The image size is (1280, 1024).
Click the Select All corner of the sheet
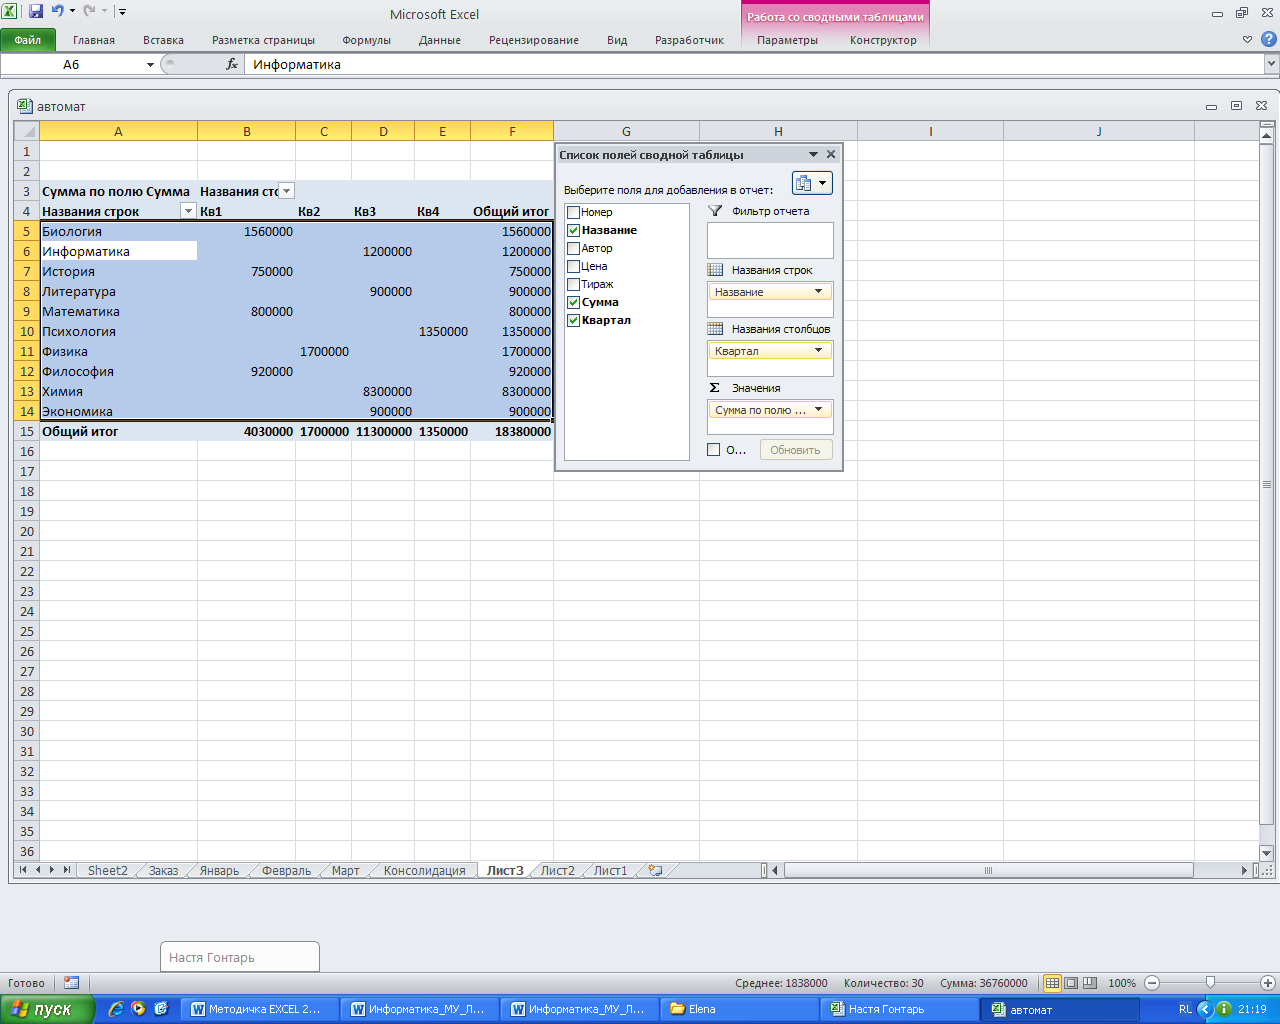(x=27, y=131)
